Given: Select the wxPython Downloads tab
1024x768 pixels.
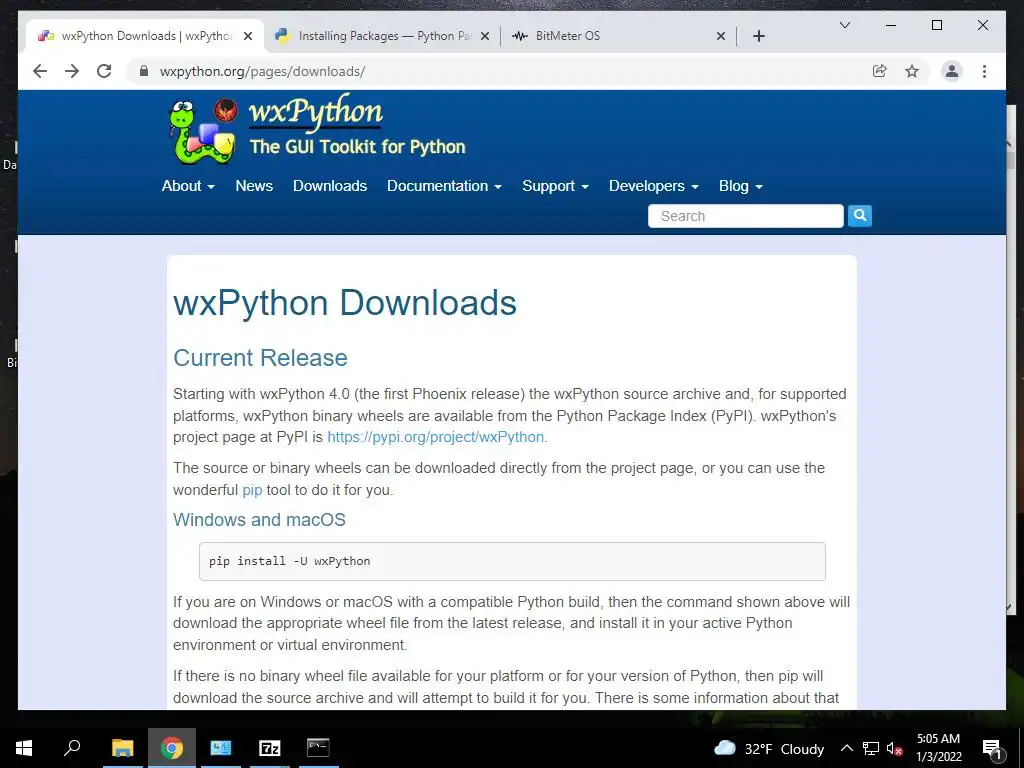Looking at the screenshot, I should pyautogui.click(x=145, y=36).
